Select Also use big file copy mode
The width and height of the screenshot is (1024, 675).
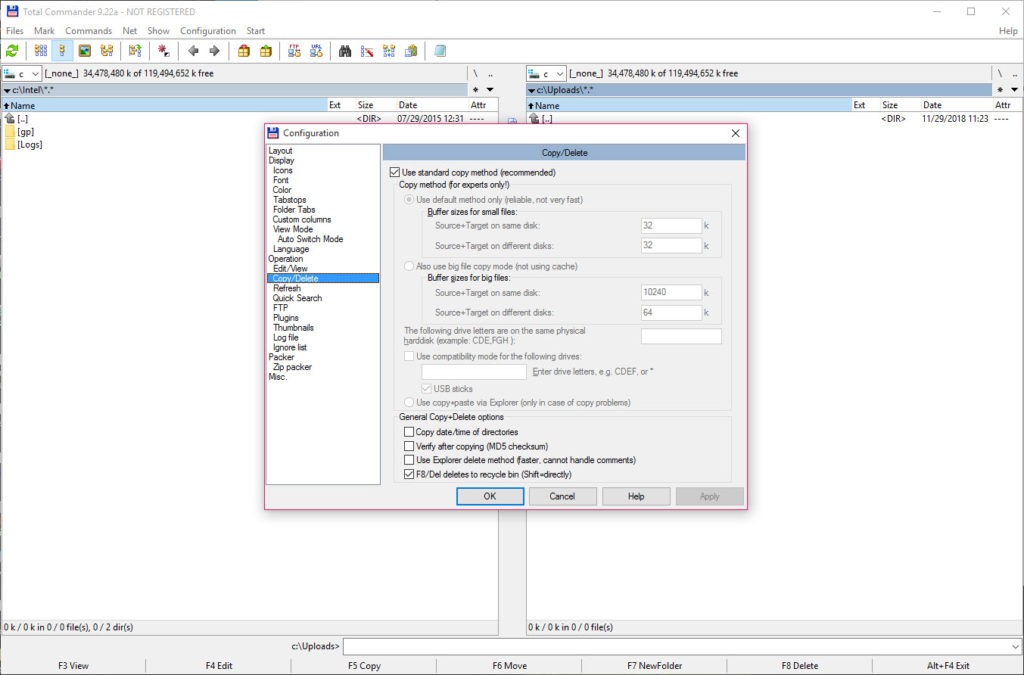click(409, 266)
